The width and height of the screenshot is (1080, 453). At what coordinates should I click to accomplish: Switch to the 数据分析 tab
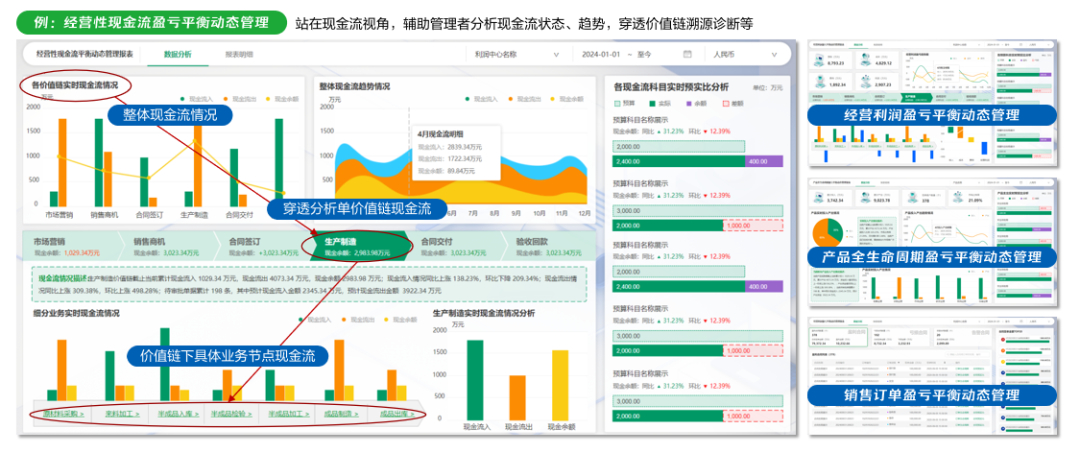point(178,54)
